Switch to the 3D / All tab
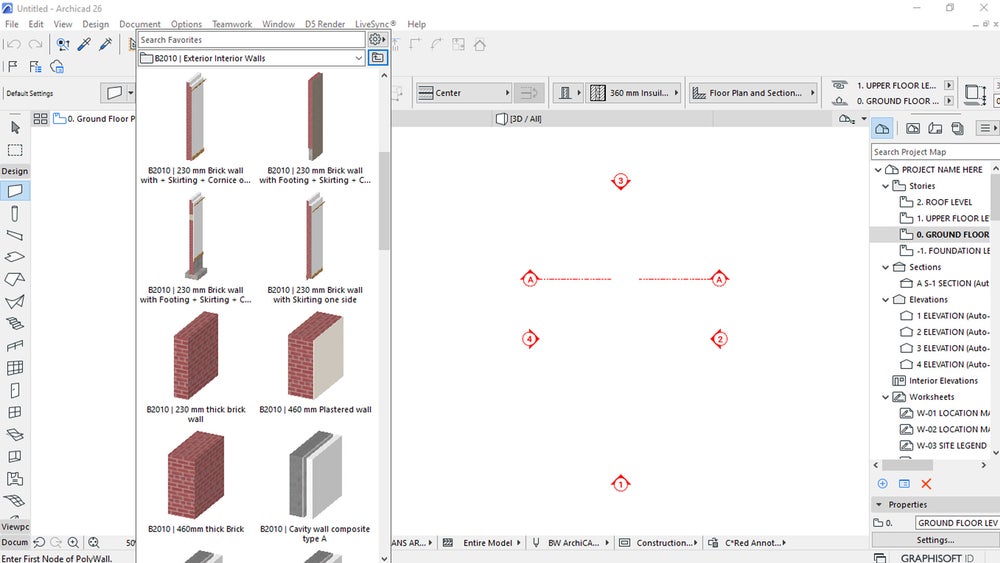 [518, 119]
